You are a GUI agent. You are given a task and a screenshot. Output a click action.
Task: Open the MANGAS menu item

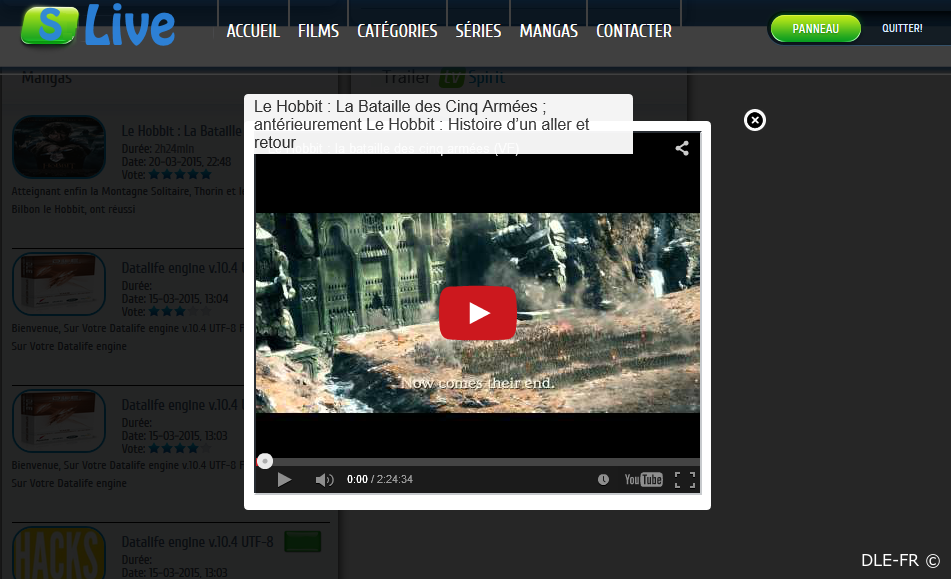[549, 30]
